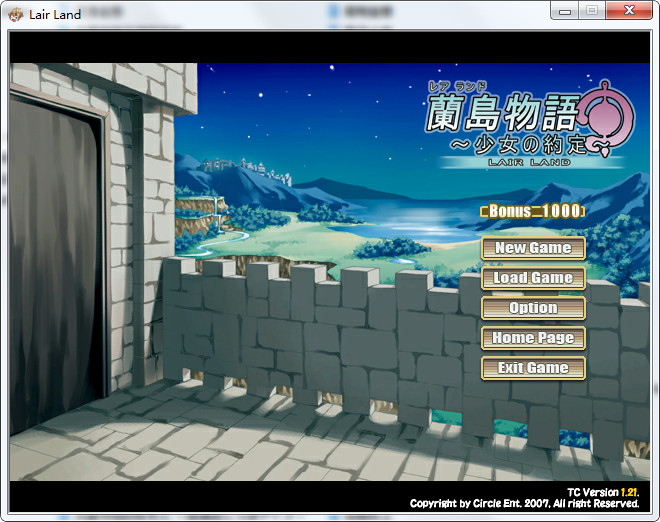Click the Lair Land window title text

tap(55, 14)
